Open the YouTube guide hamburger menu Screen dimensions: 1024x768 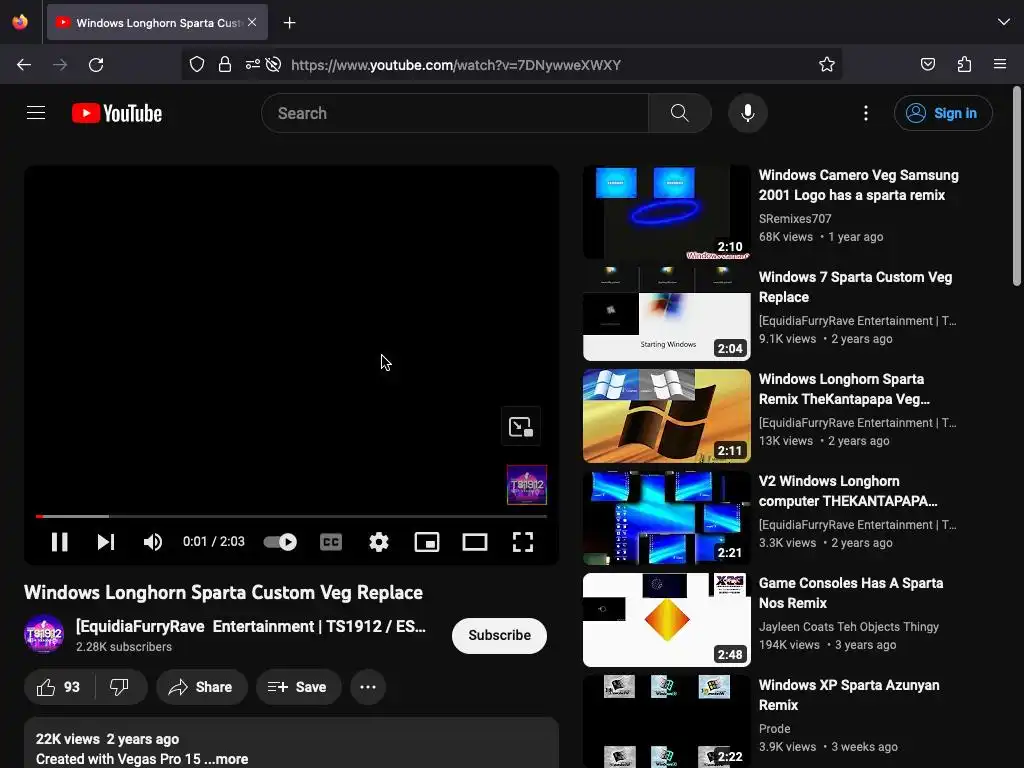coord(36,113)
